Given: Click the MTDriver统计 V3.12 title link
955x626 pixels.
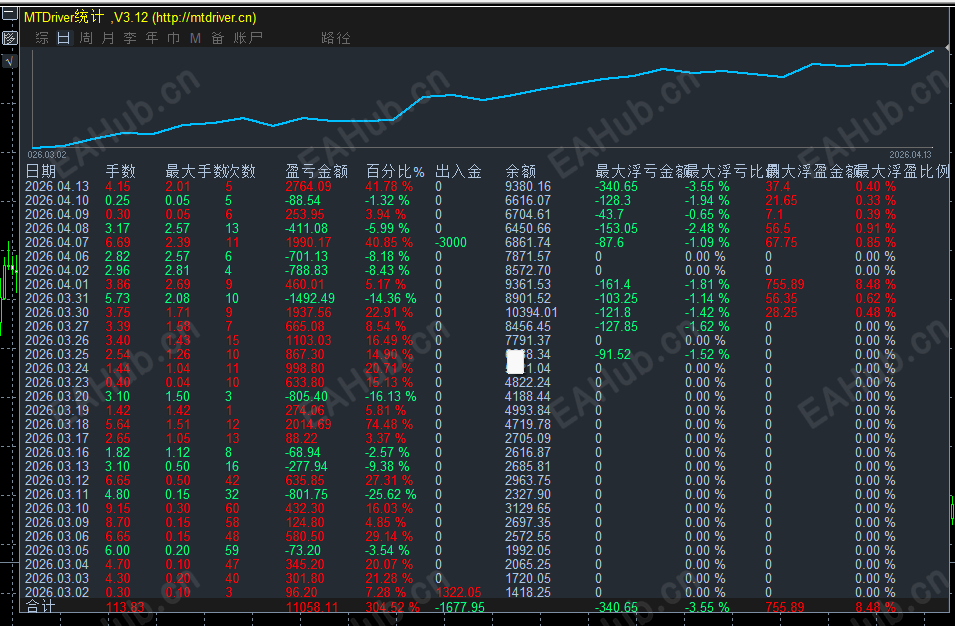Looking at the screenshot, I should coord(140,17).
